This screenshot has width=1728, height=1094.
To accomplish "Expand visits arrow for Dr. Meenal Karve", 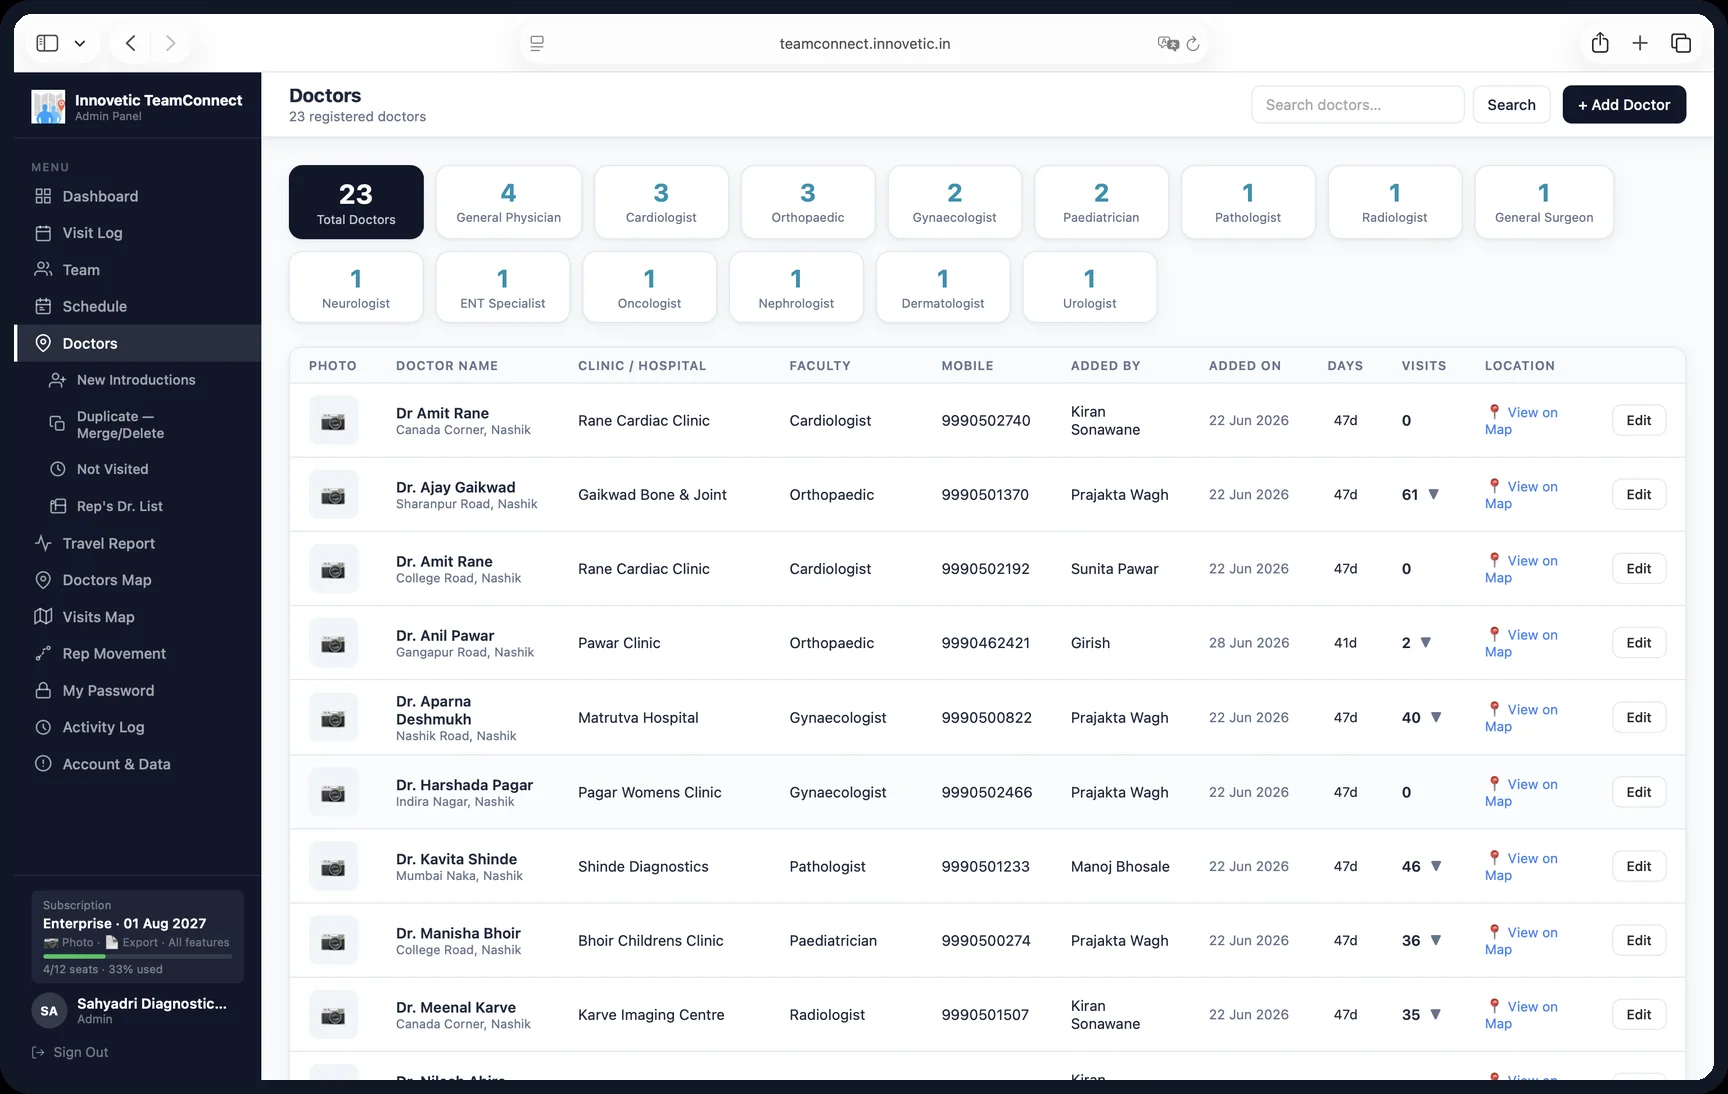I will point(1436,1014).
